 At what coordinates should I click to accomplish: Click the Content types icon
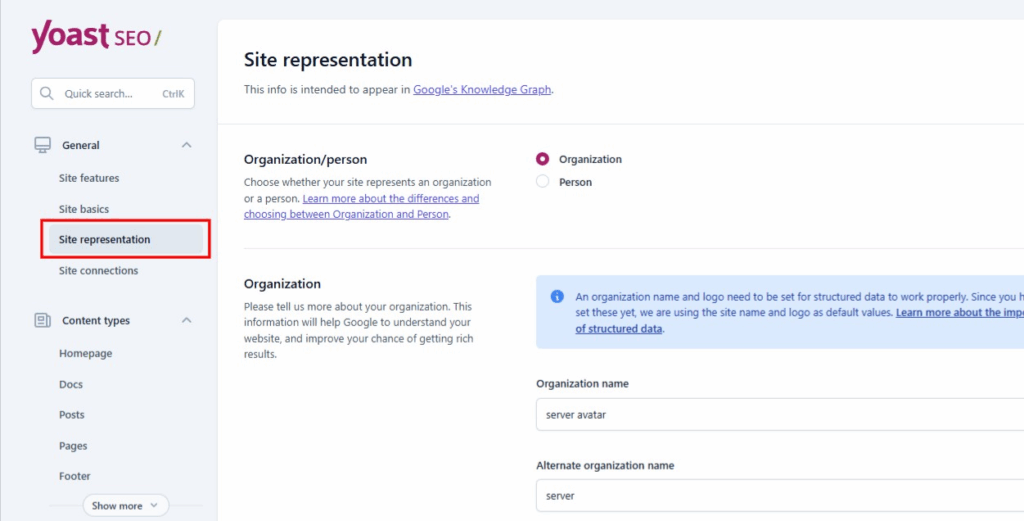pos(42,321)
